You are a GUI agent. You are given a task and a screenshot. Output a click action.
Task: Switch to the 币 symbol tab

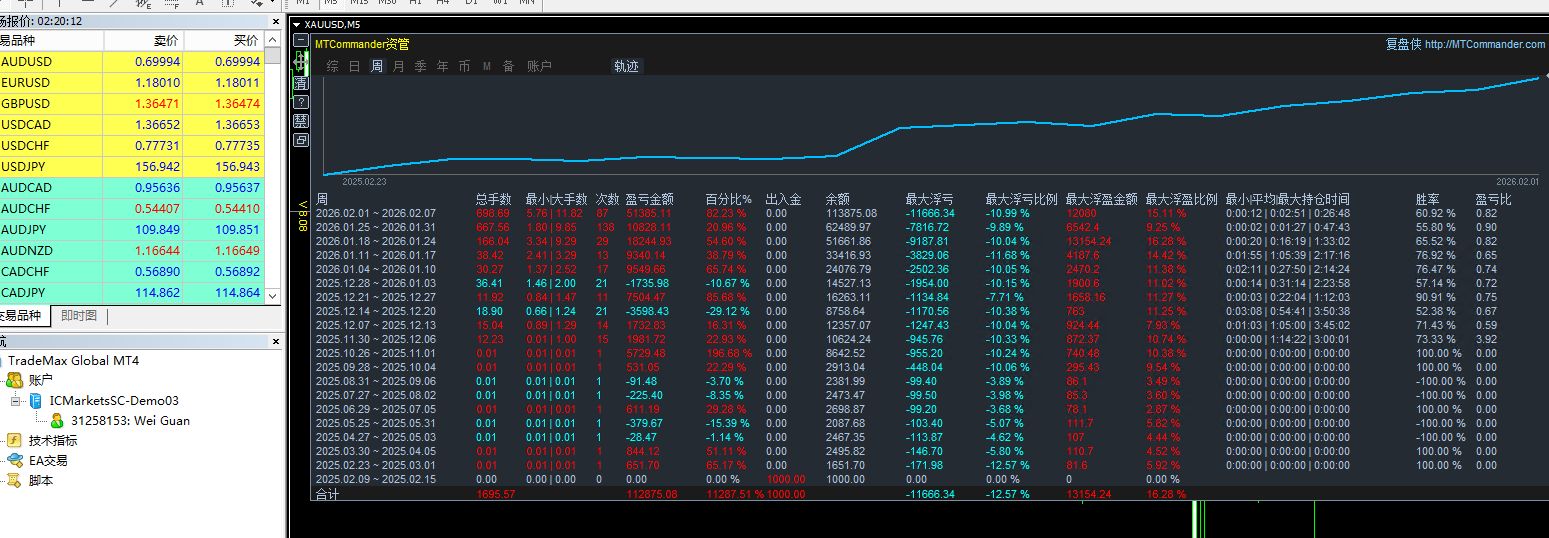pyautogui.click(x=464, y=67)
